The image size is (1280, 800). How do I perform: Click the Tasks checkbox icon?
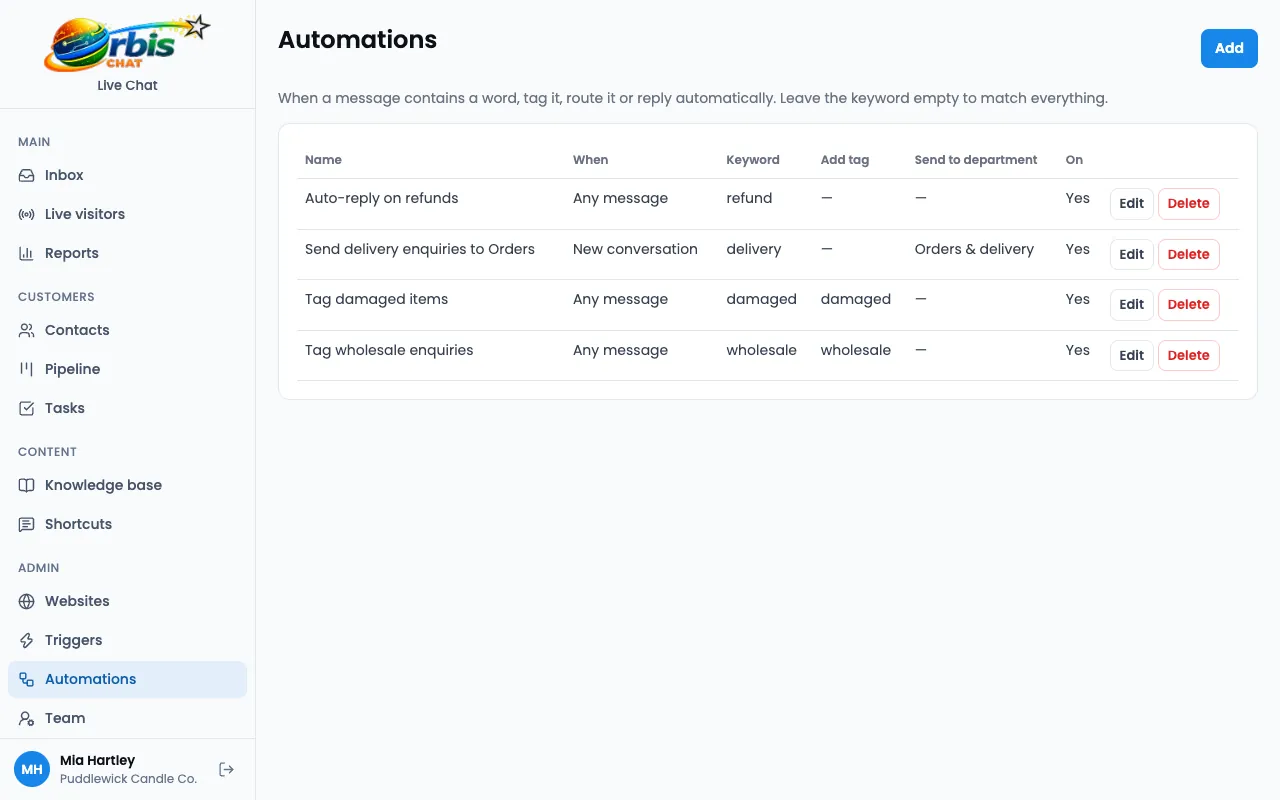click(x=27, y=408)
